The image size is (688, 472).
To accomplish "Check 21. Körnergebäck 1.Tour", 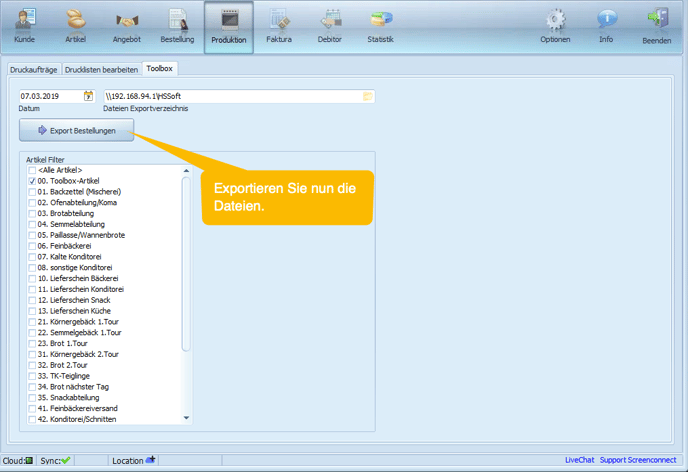I will pos(32,322).
